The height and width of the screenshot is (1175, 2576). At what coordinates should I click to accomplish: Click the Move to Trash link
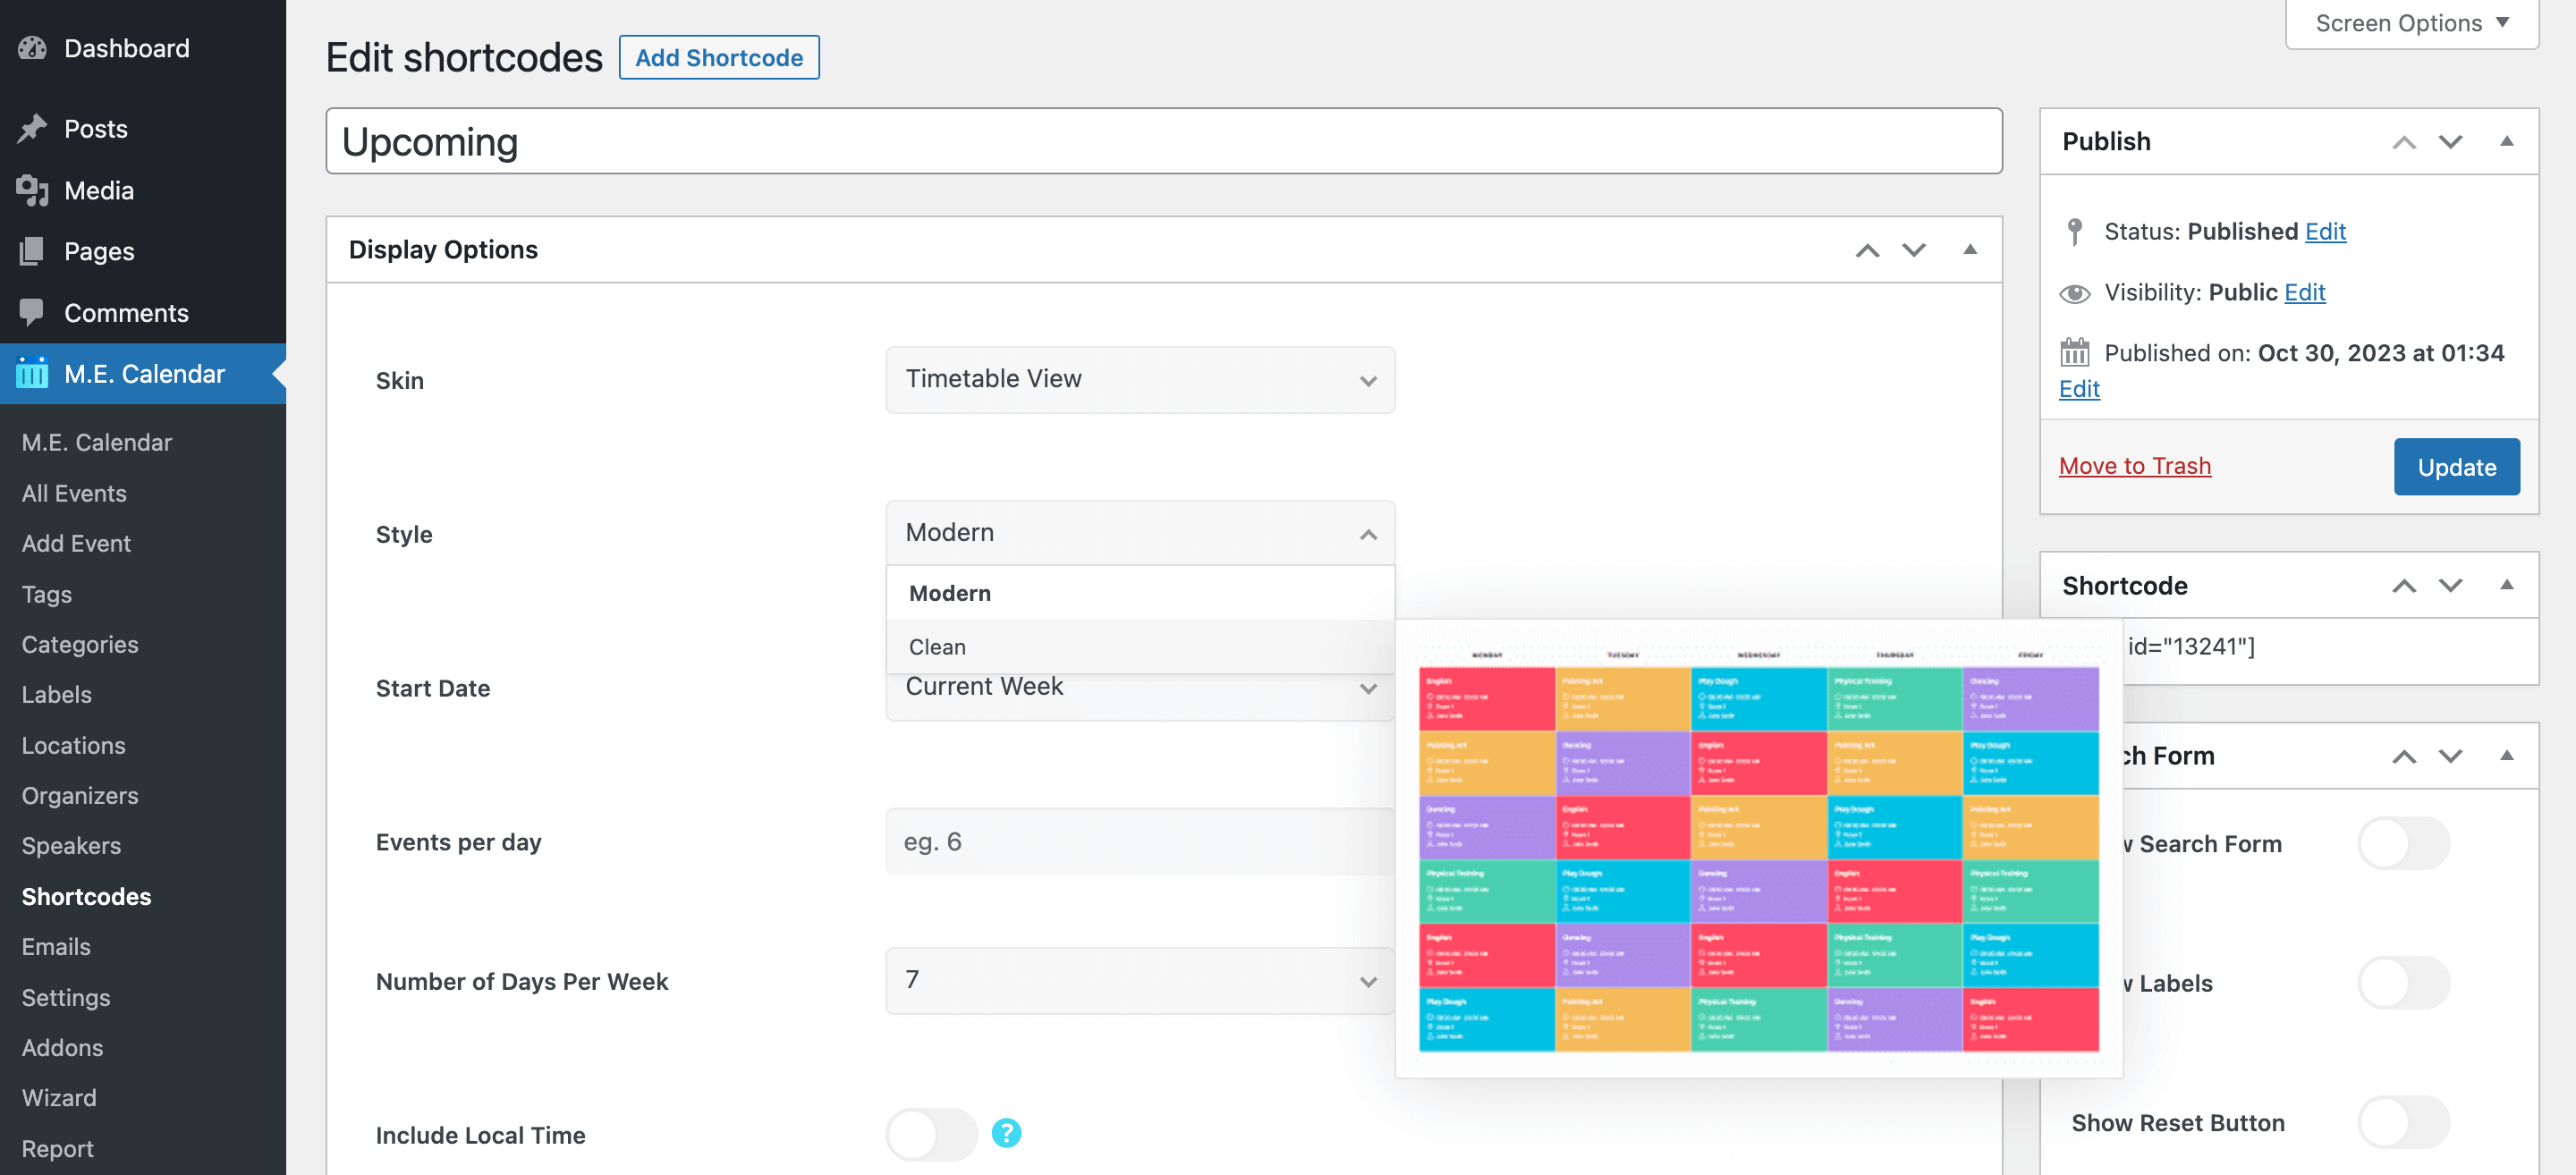[2134, 466]
